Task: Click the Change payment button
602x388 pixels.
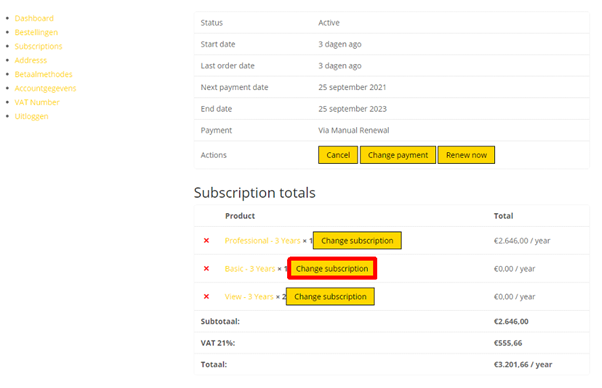Action: (x=398, y=155)
